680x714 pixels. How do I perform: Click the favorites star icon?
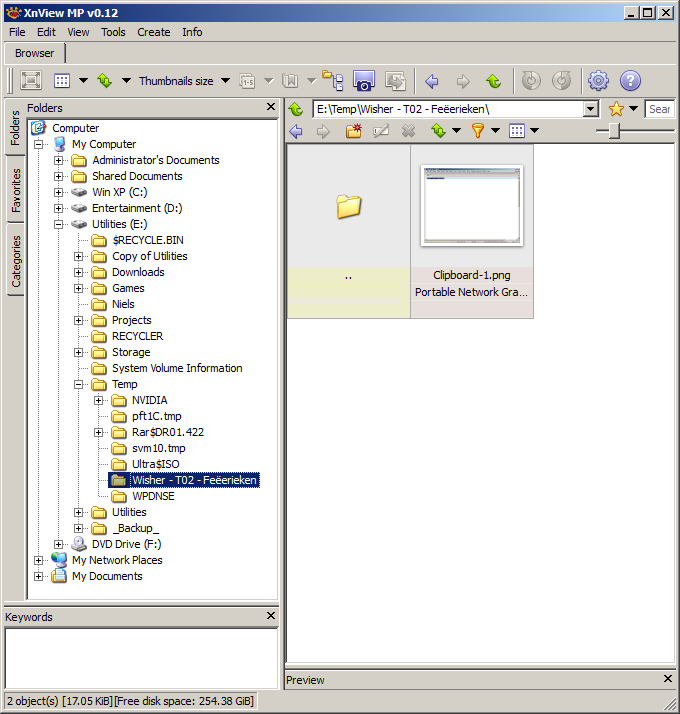click(616, 109)
